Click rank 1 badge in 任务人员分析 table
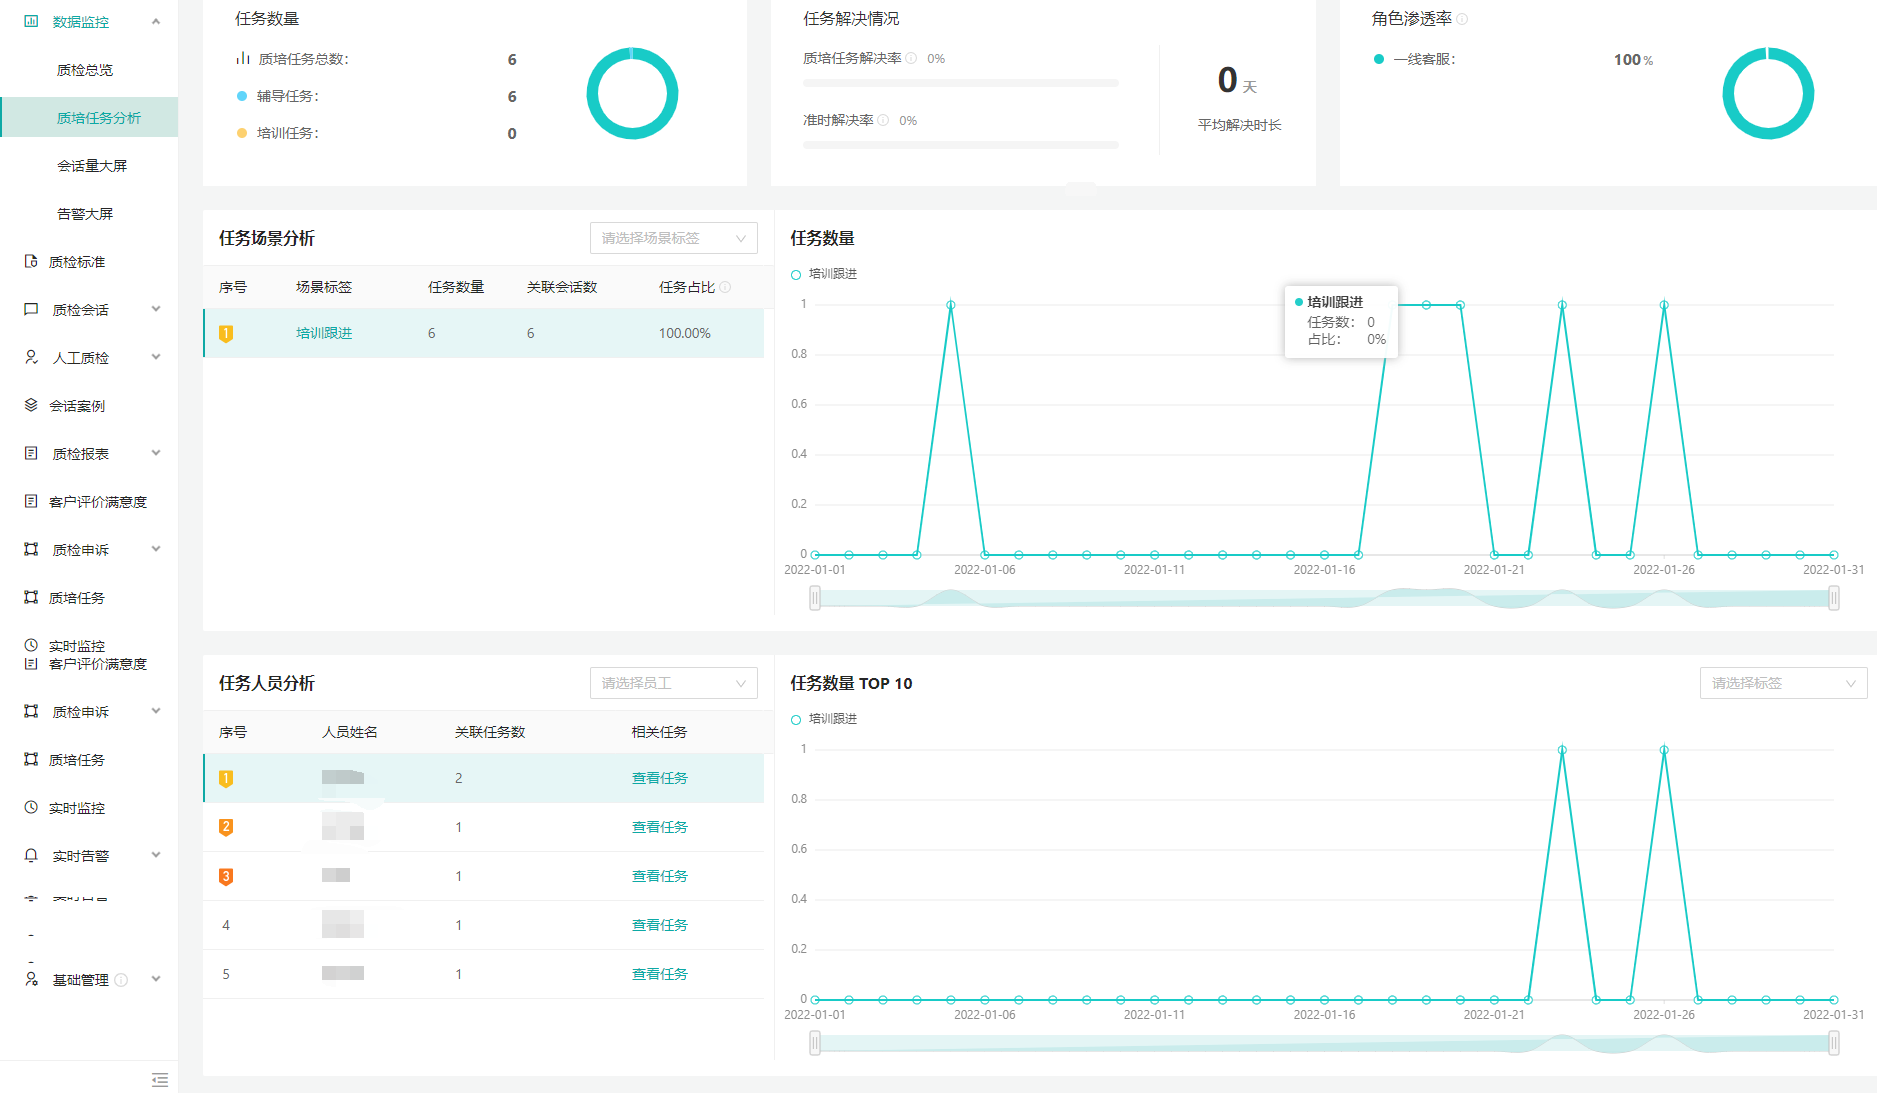 (x=226, y=778)
